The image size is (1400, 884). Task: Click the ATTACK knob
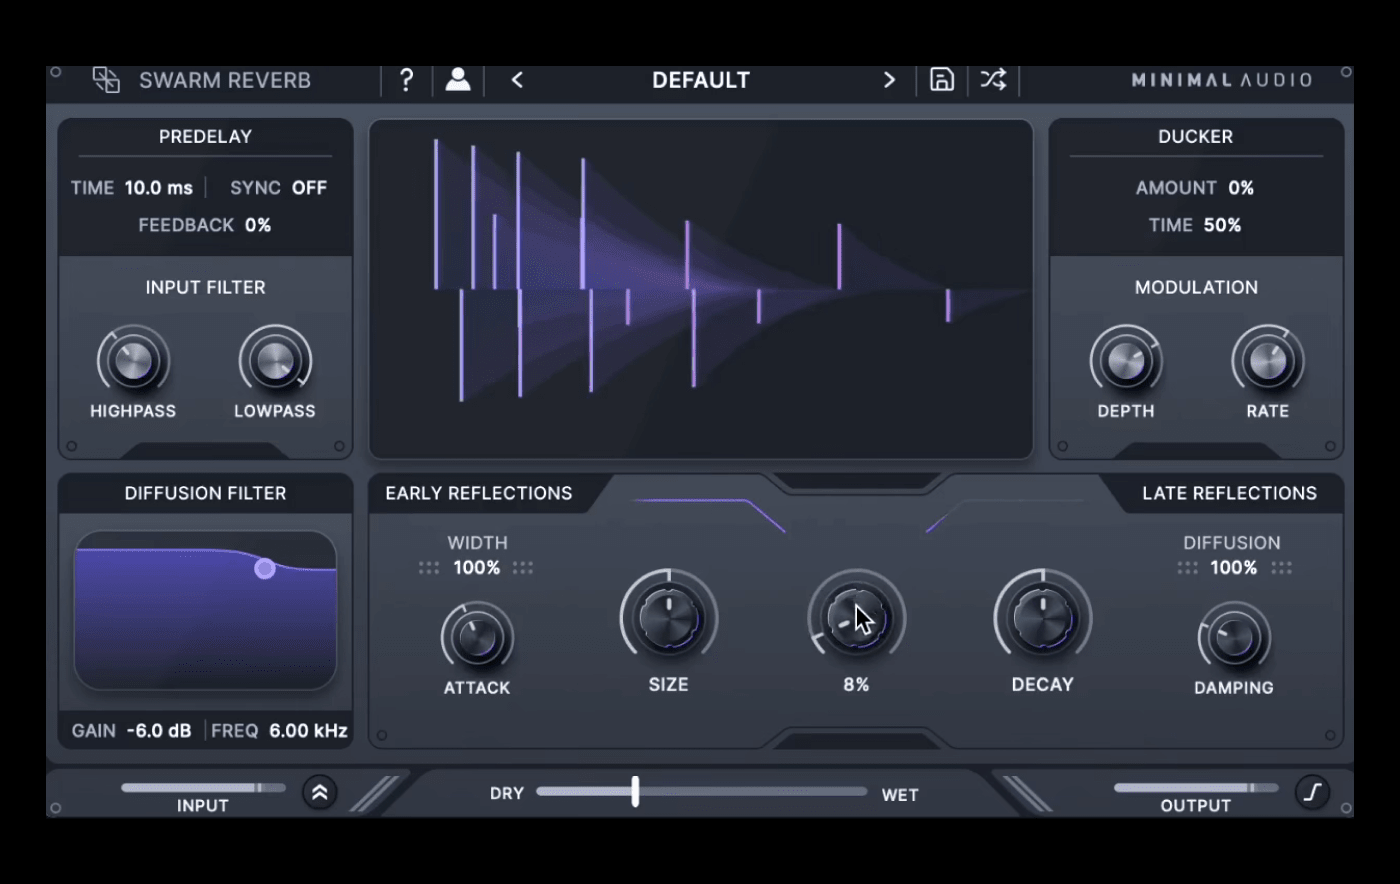click(477, 637)
